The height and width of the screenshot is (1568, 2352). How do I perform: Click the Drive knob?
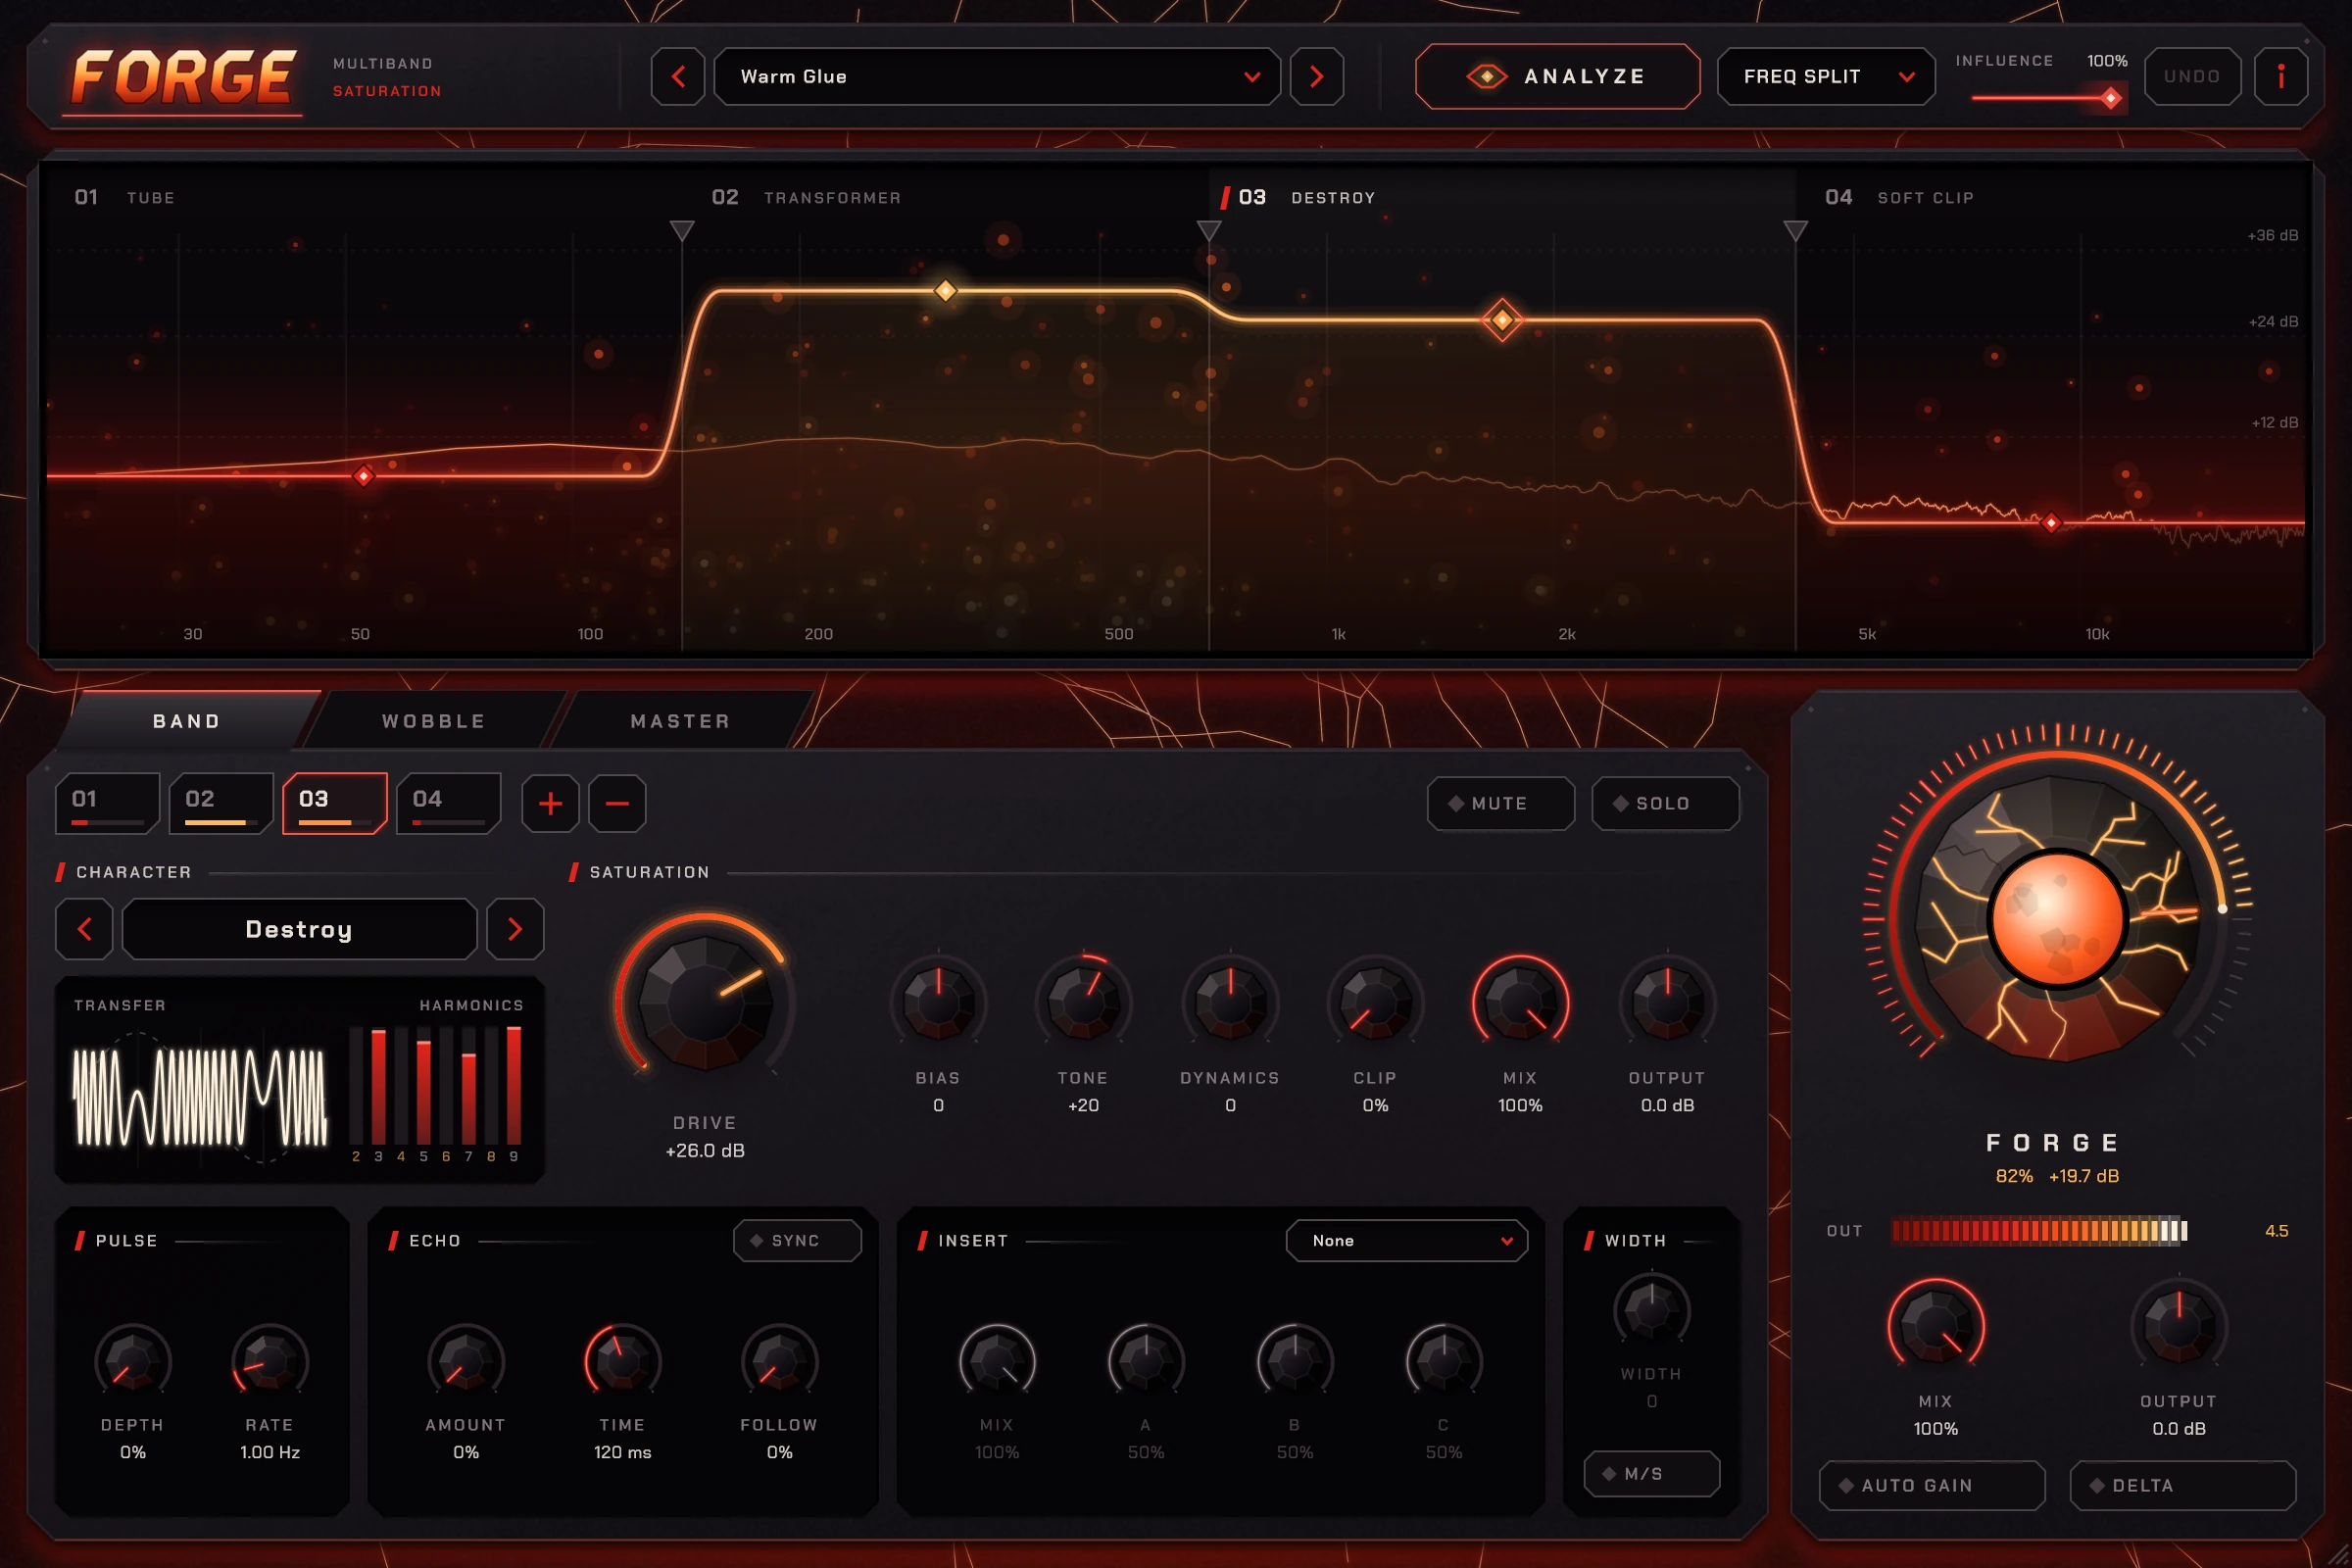tap(705, 1002)
